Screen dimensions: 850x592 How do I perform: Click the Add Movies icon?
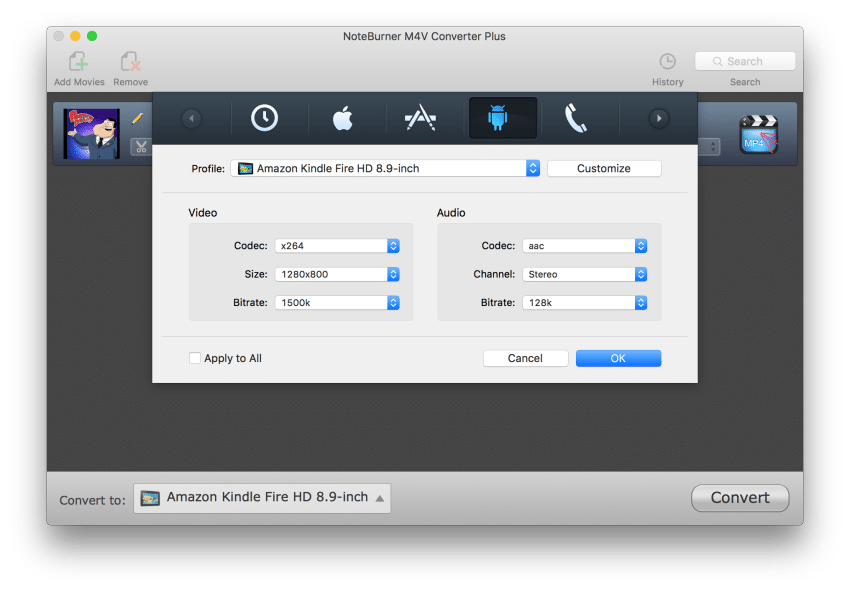pyautogui.click(x=78, y=62)
